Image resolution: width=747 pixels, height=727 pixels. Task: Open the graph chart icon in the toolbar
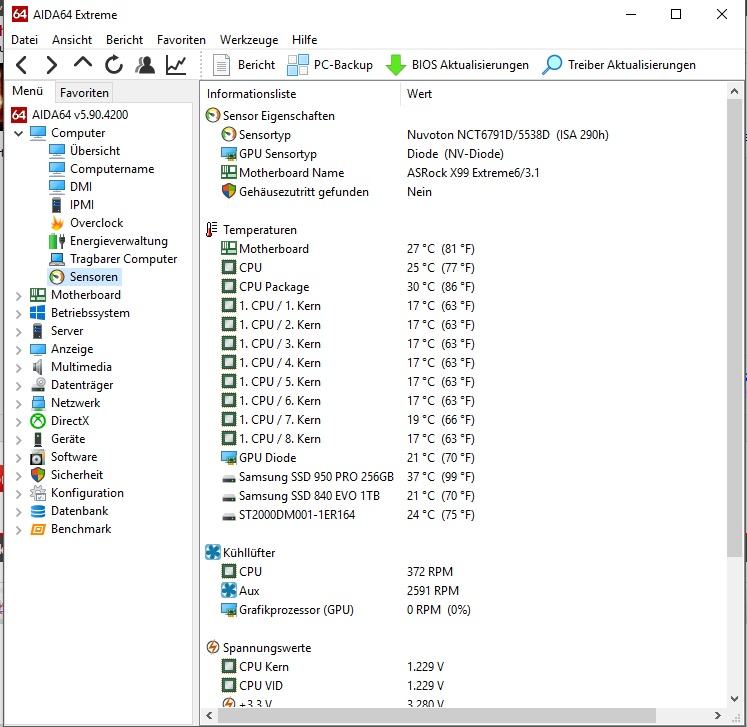(176, 65)
